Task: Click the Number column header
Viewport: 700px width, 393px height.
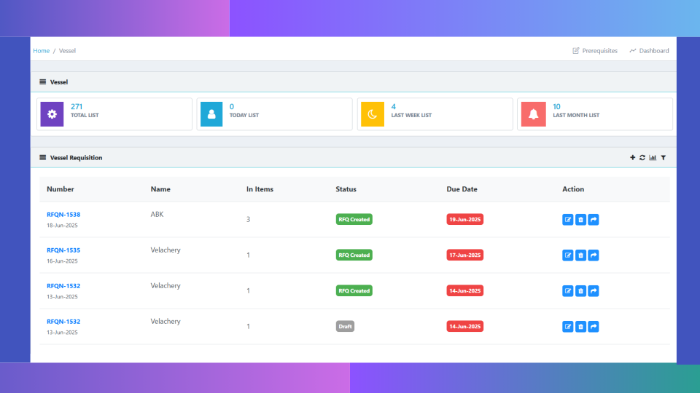Action: (60, 189)
